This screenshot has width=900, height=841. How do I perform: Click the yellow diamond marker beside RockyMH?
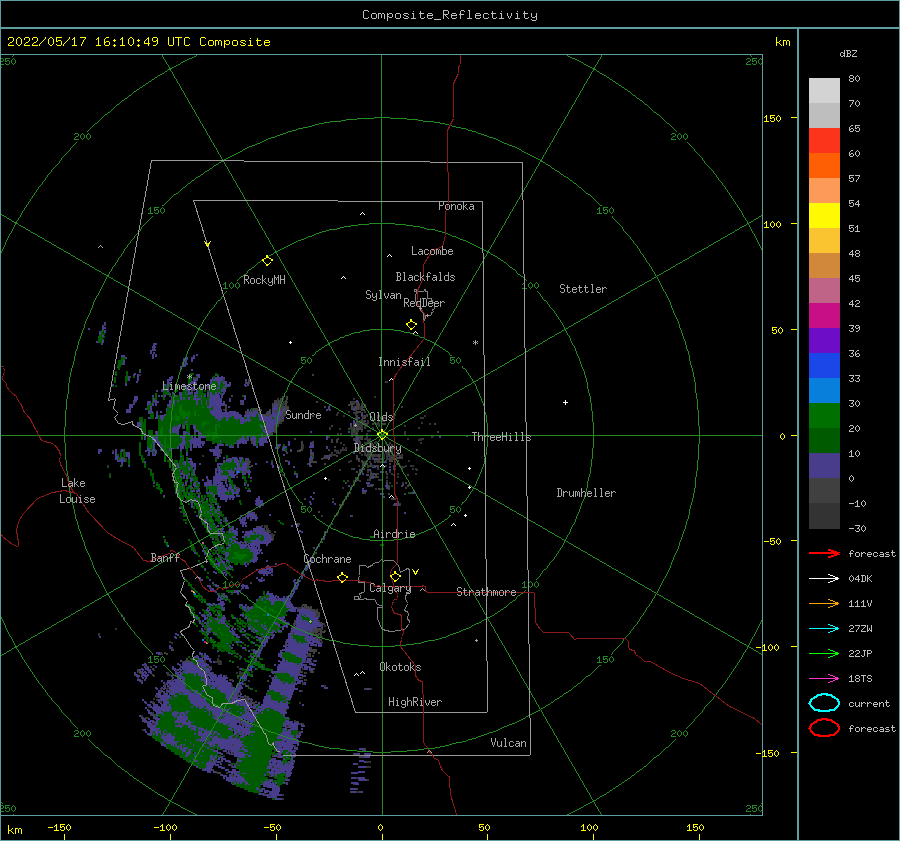click(267, 261)
